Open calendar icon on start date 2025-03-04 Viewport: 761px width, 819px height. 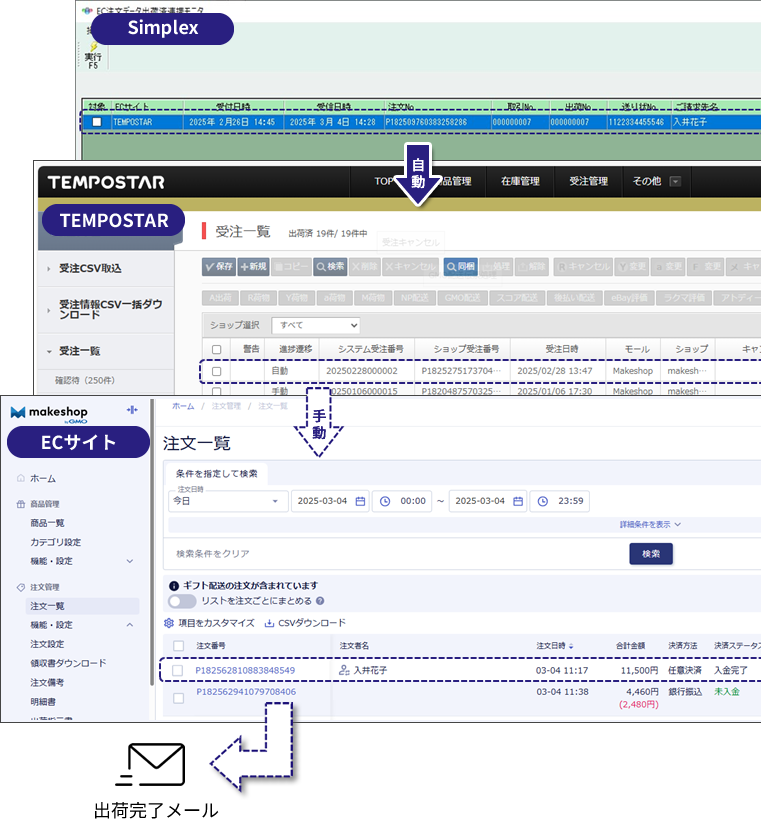tap(360, 501)
